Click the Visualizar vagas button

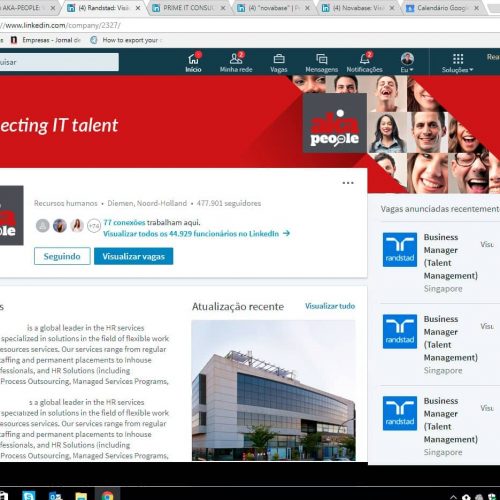(133, 256)
